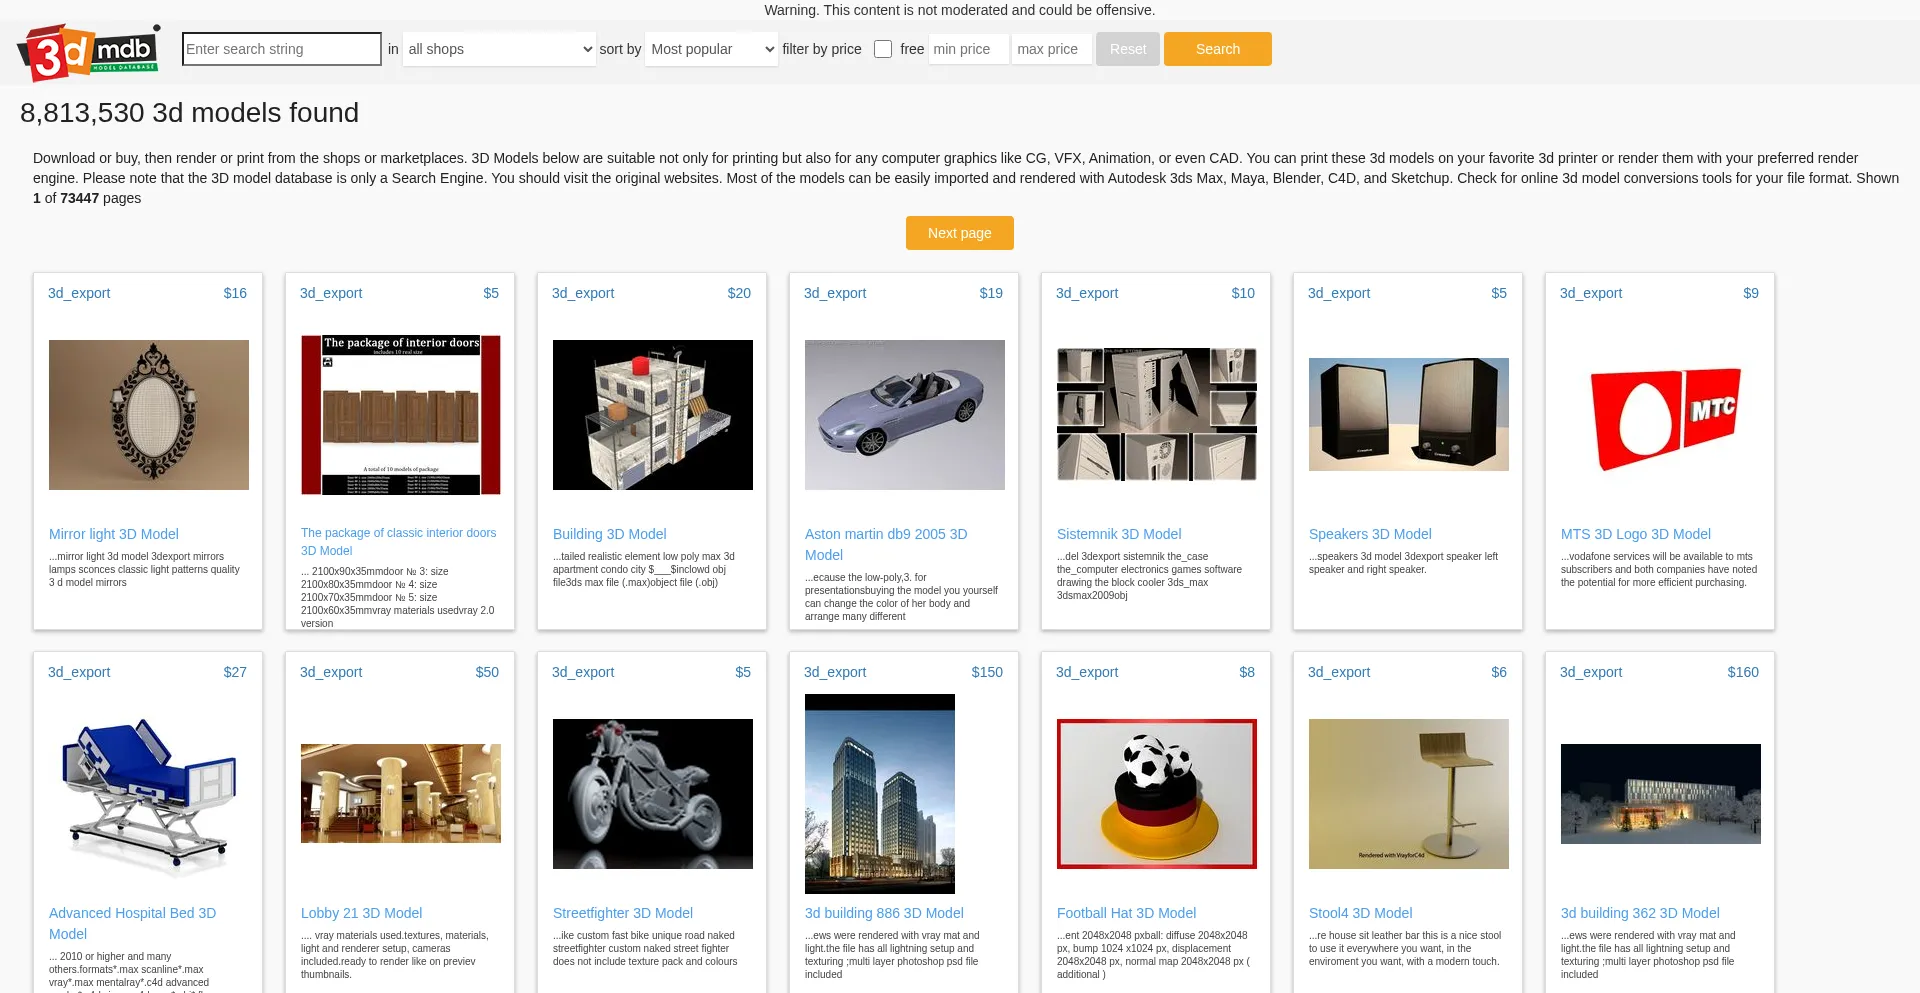The height and width of the screenshot is (993, 1920).
Task: Open the Lobby 21 3D Model link
Action: tap(361, 913)
